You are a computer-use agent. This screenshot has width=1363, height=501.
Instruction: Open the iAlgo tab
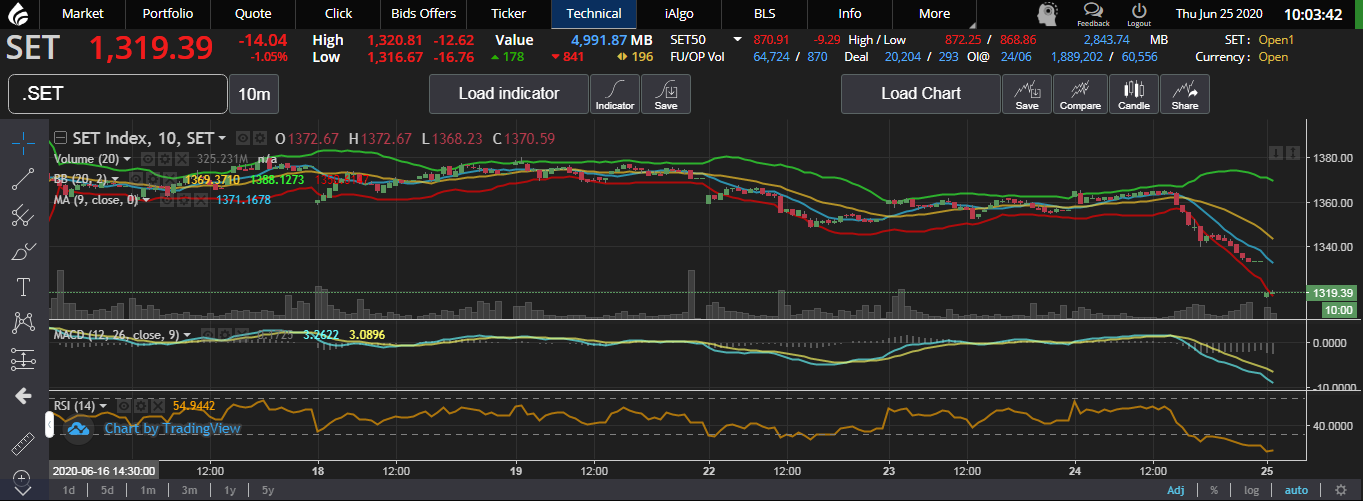[x=681, y=14]
